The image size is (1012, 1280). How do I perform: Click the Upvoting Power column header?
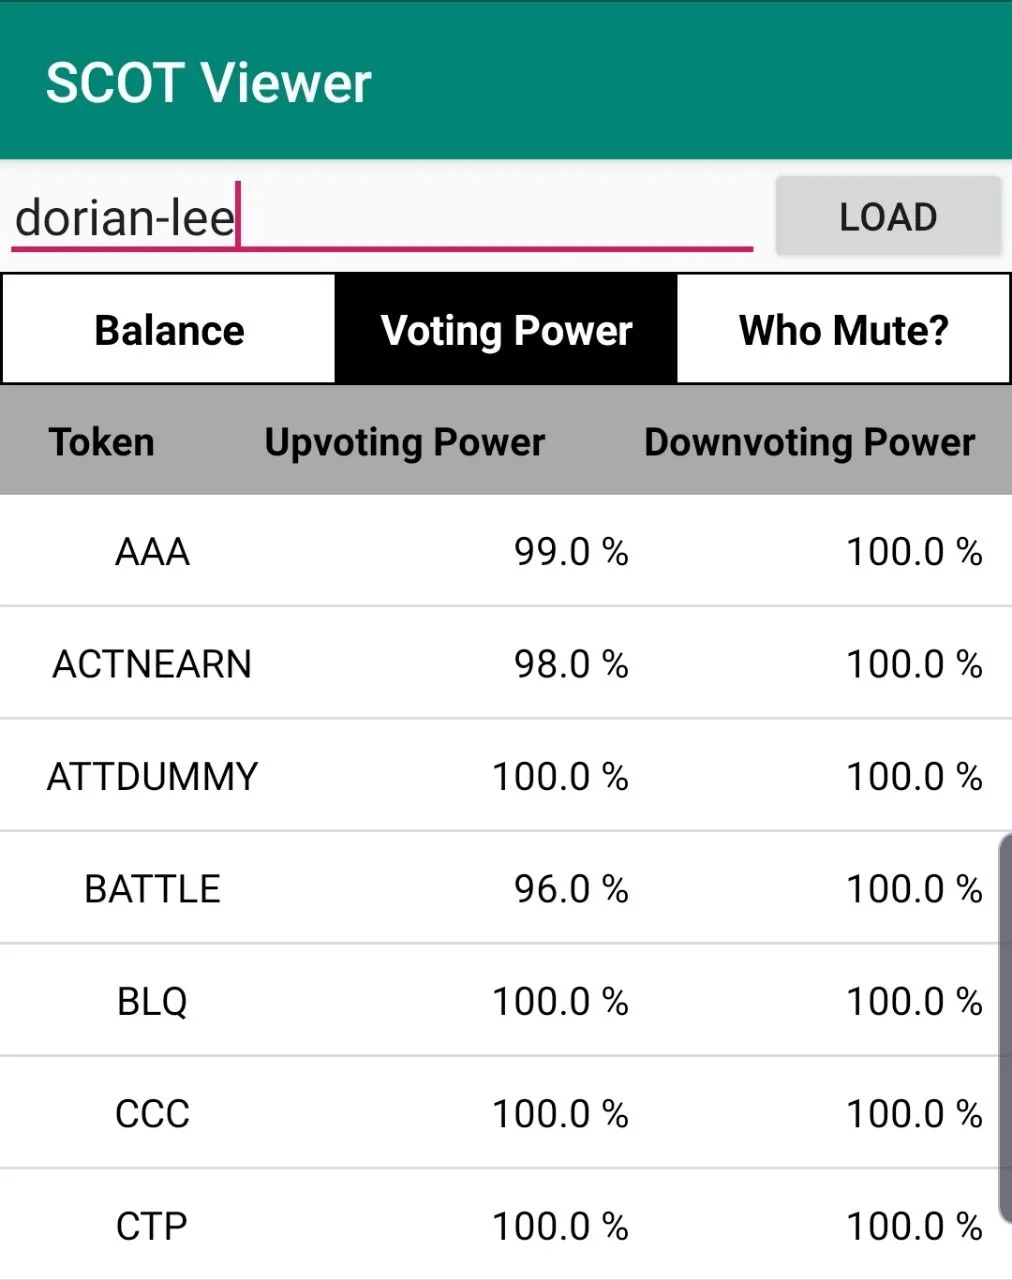(x=405, y=442)
